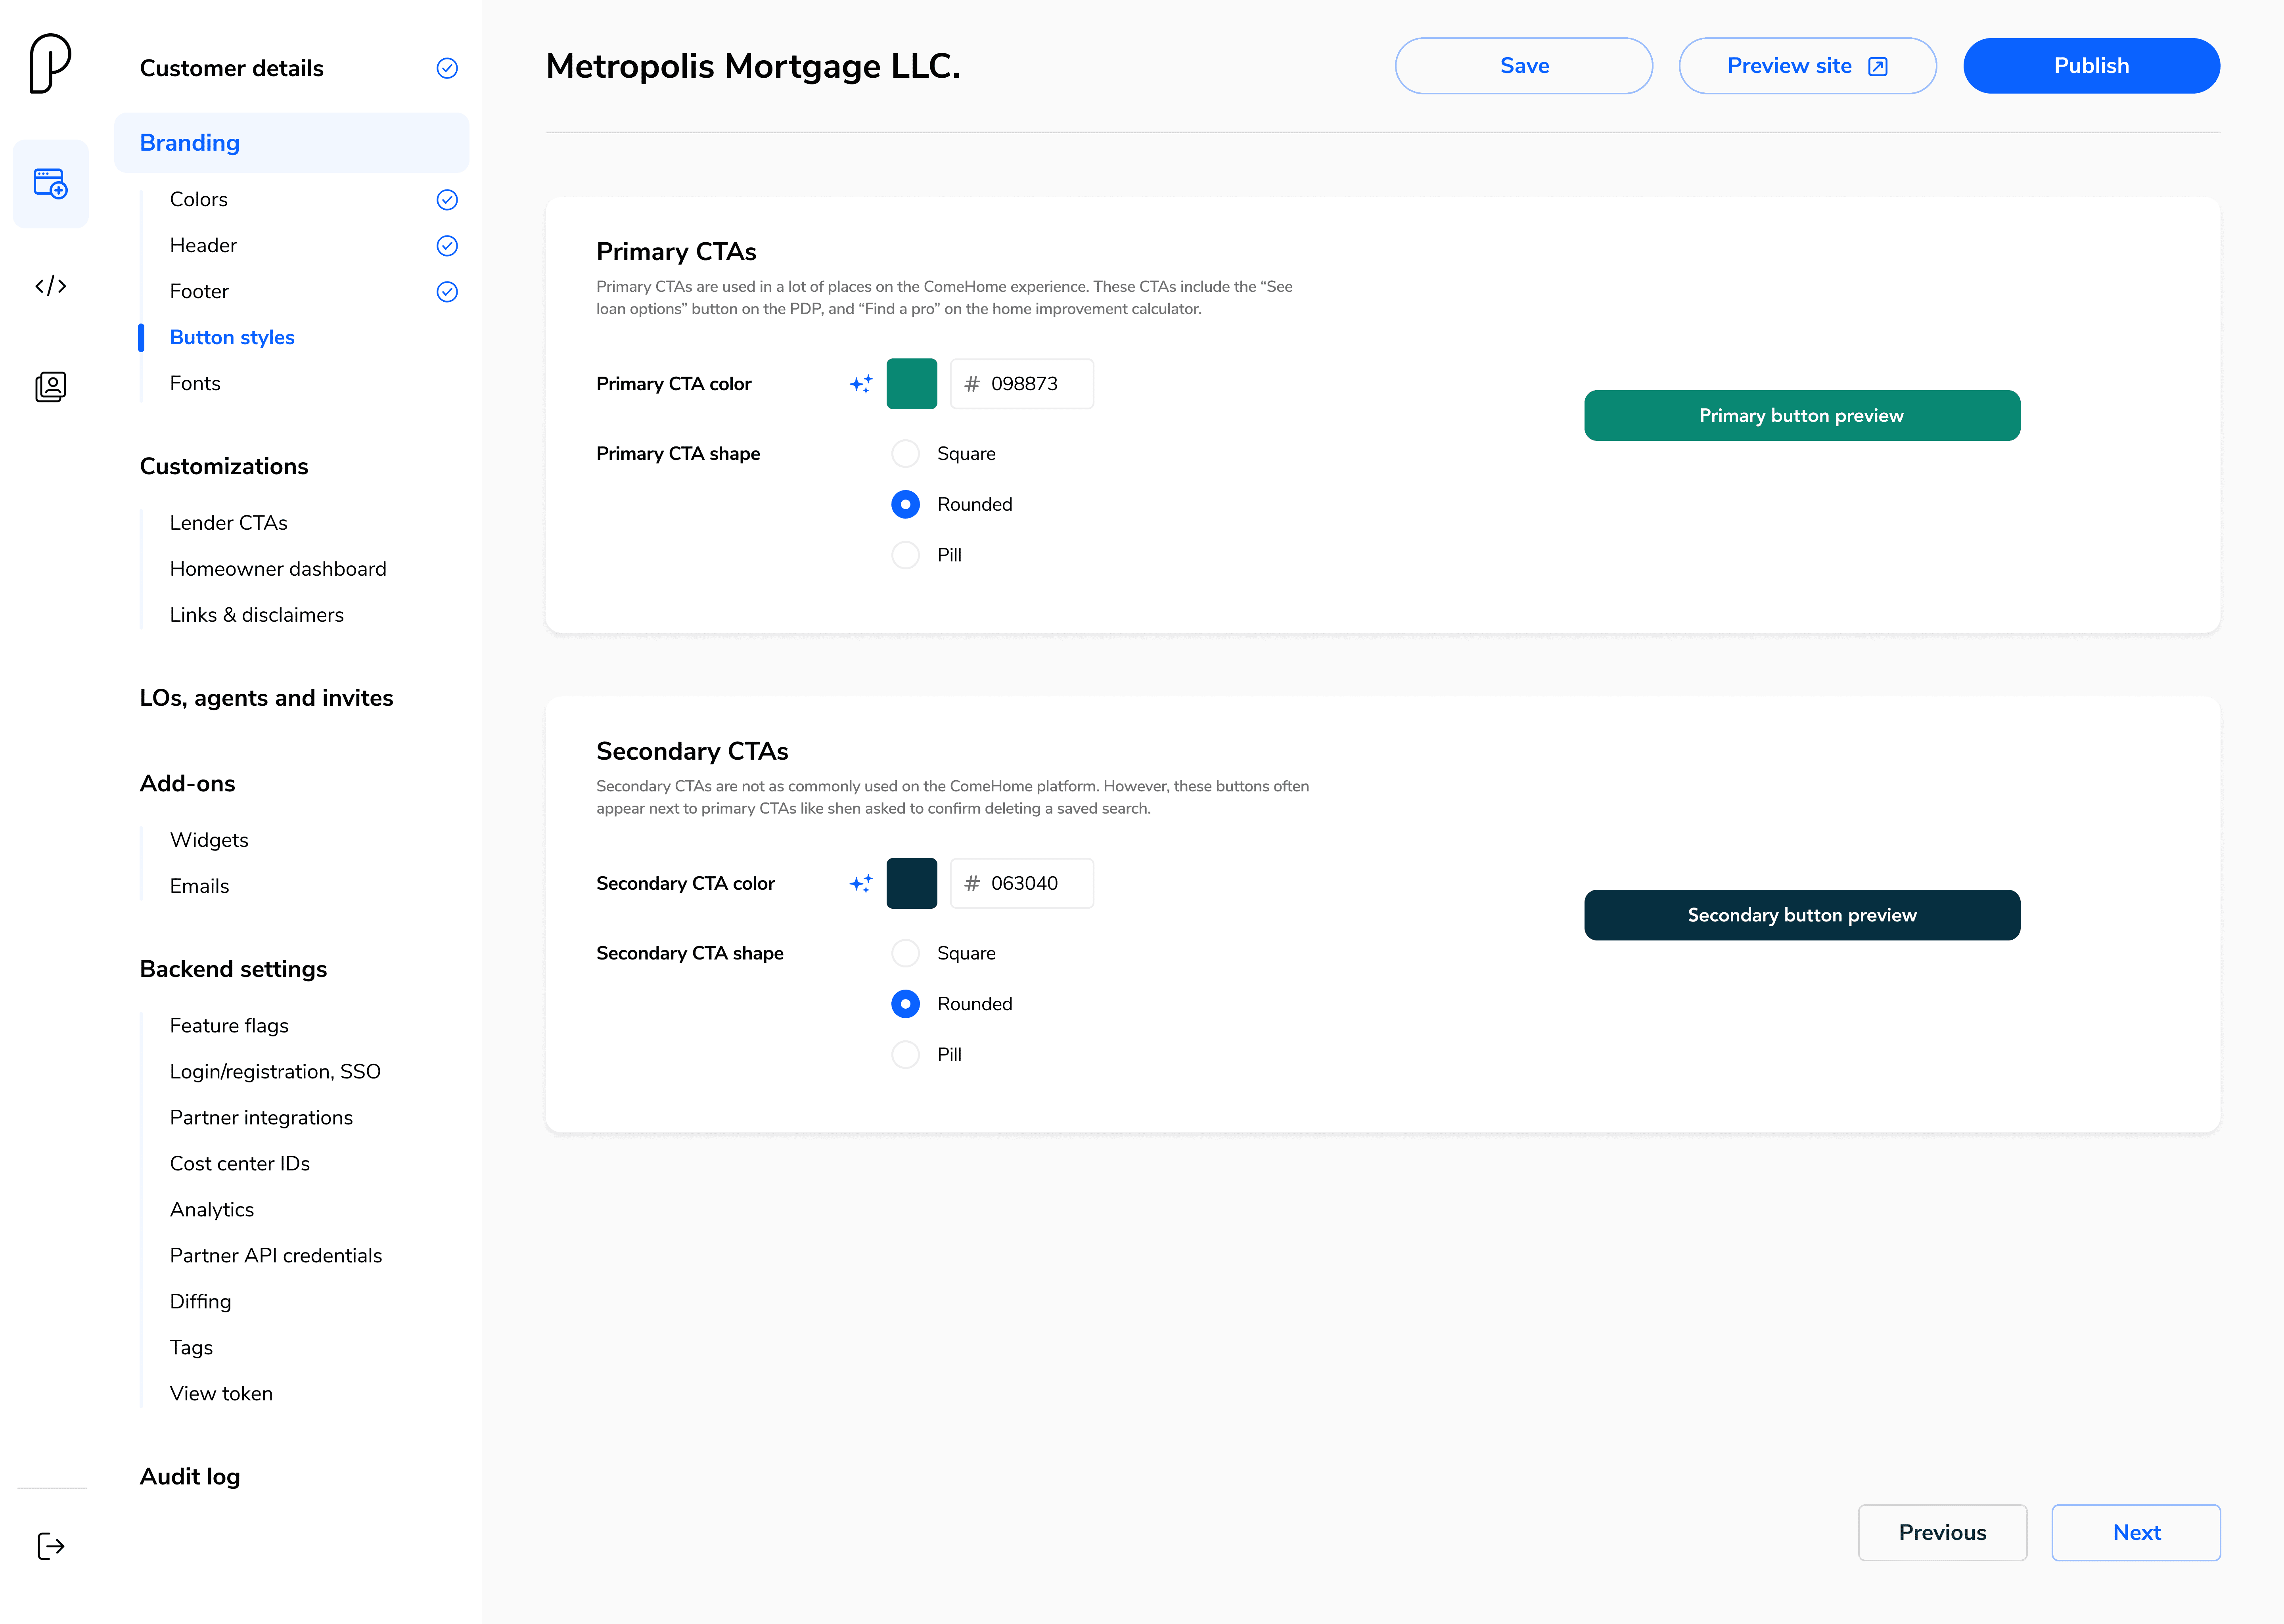Screen dimensions: 2284x1624
Task: Click the logo icon in the sidebar
Action: pyautogui.click(x=50, y=64)
